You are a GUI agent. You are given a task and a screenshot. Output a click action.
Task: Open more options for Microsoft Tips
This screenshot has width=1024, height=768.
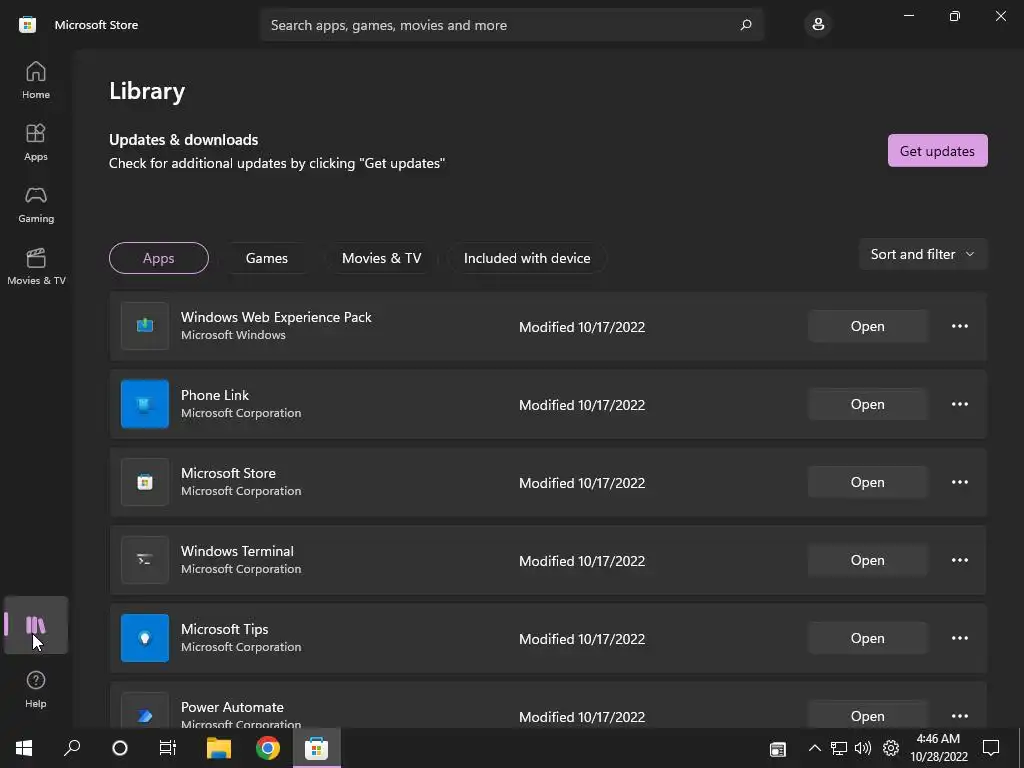pyautogui.click(x=959, y=638)
